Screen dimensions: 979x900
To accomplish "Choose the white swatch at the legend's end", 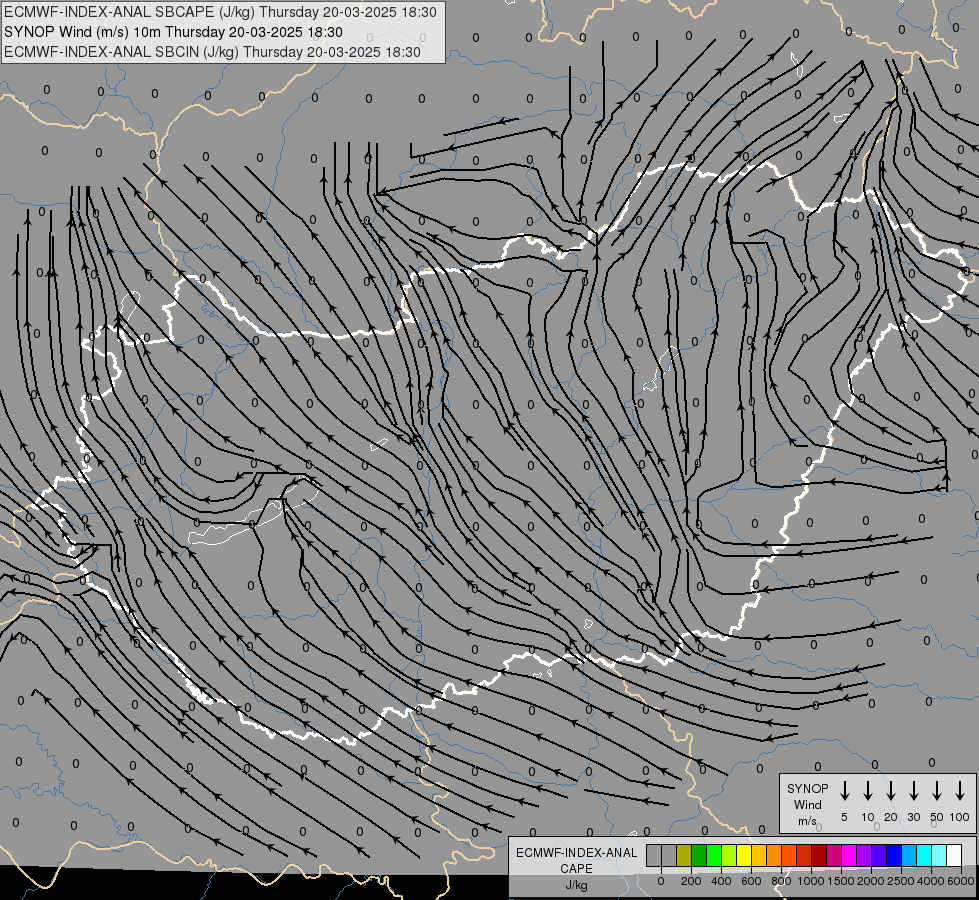I will (955, 855).
